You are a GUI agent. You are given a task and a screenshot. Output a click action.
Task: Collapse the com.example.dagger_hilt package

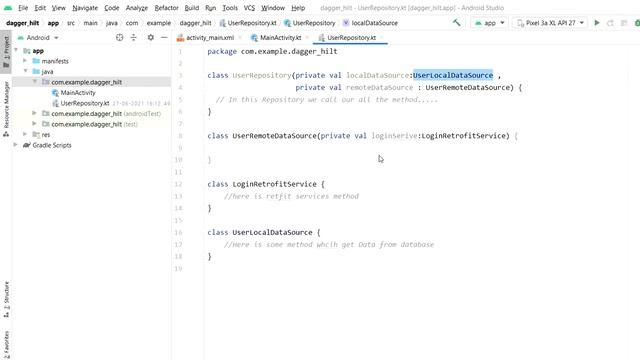pyautogui.click(x=35, y=82)
